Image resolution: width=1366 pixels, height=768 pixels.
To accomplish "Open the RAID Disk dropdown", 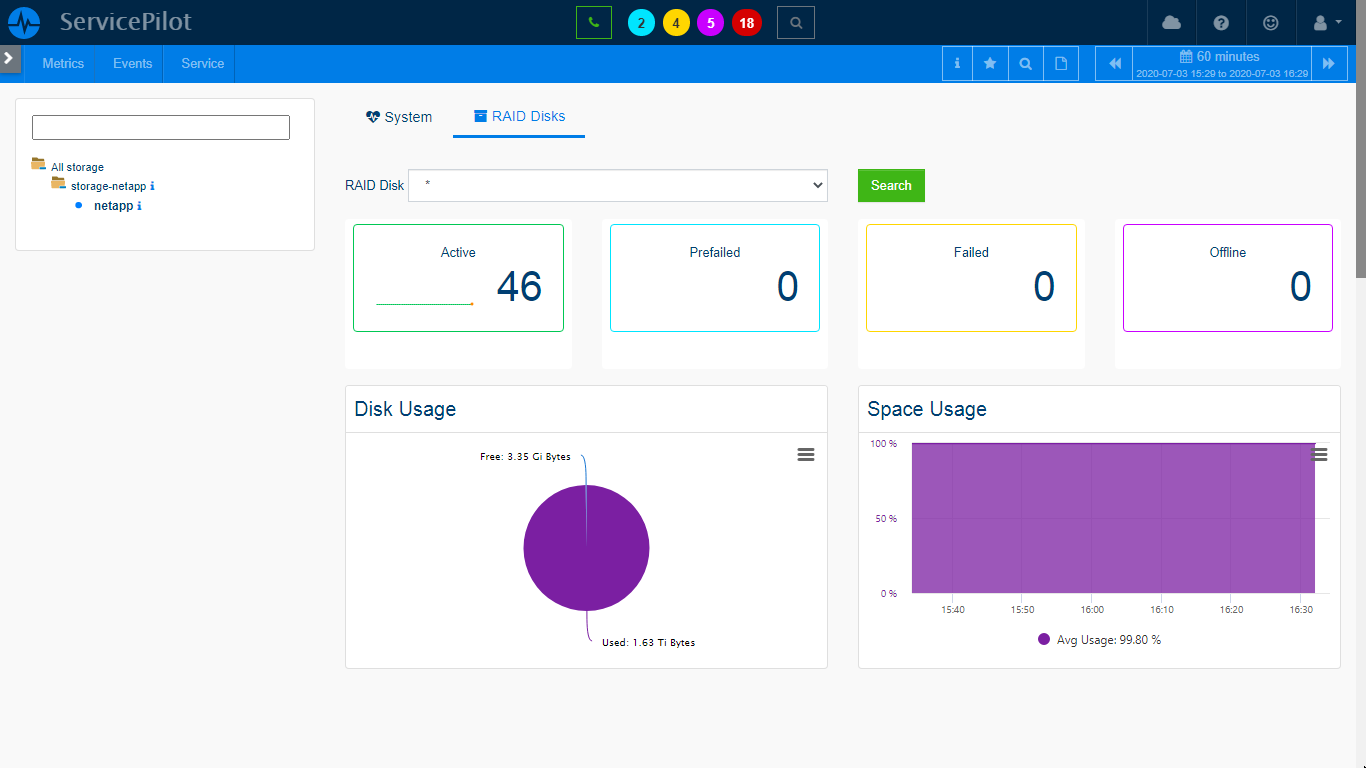I will (x=618, y=185).
